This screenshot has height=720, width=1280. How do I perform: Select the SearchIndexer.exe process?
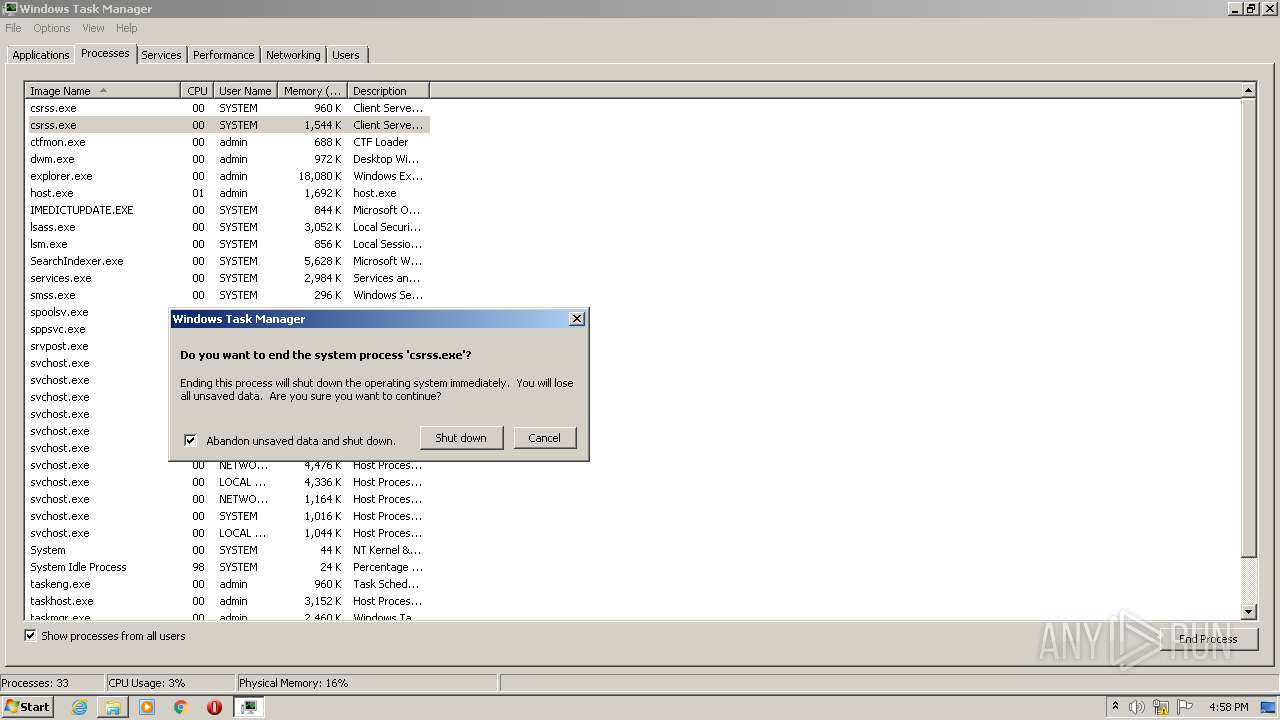[x=228, y=261]
